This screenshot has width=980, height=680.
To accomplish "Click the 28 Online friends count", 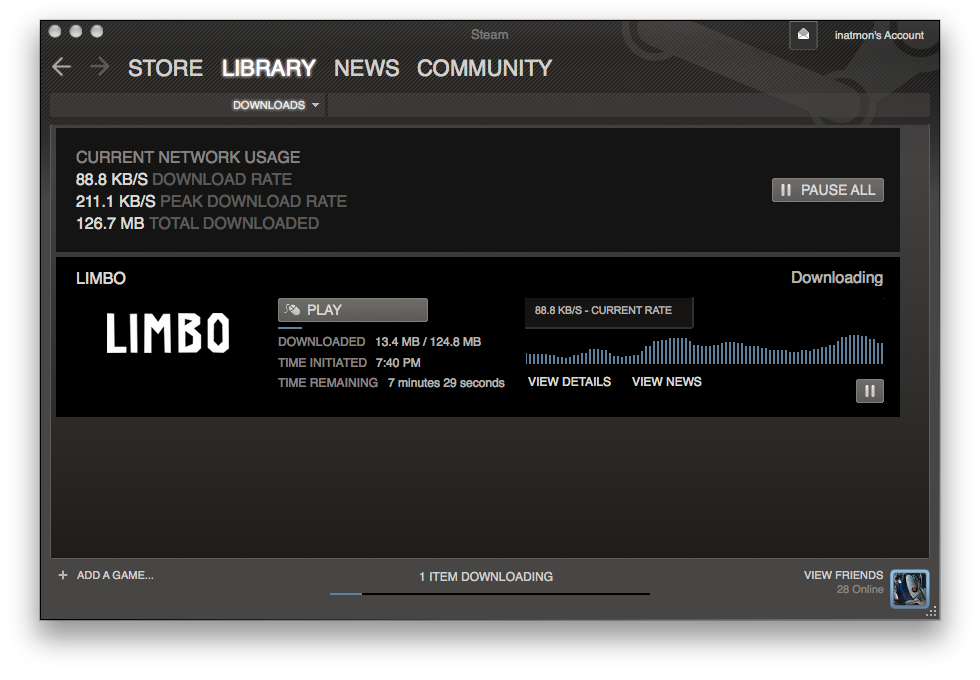I will tap(860, 589).
